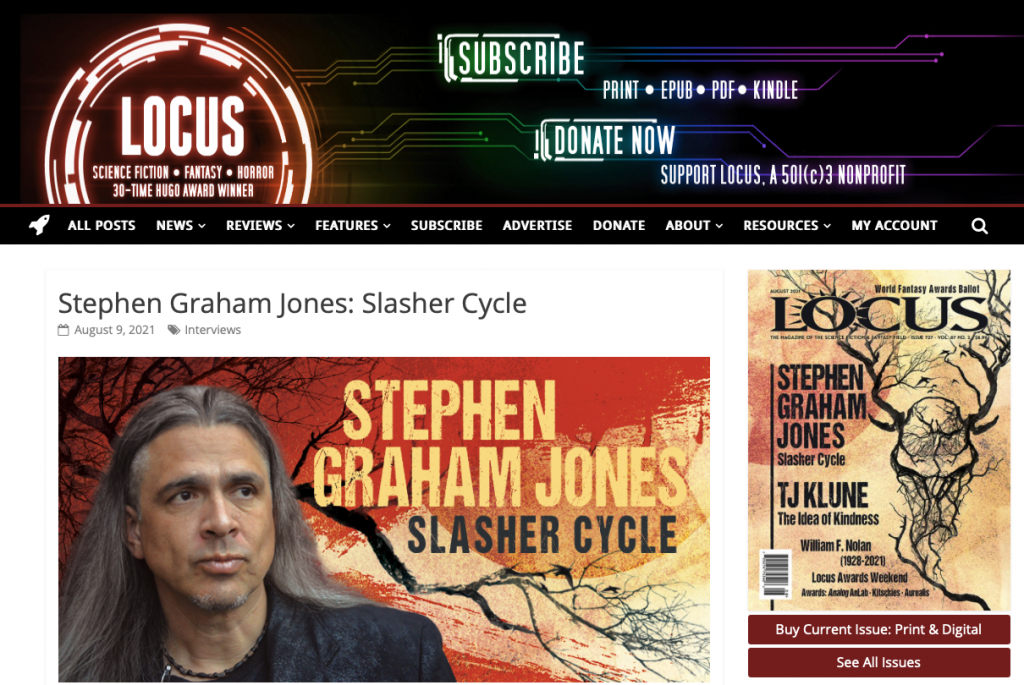Screen dimensions: 1024x685
Task: Open All Posts in navigation
Action: coord(101,225)
